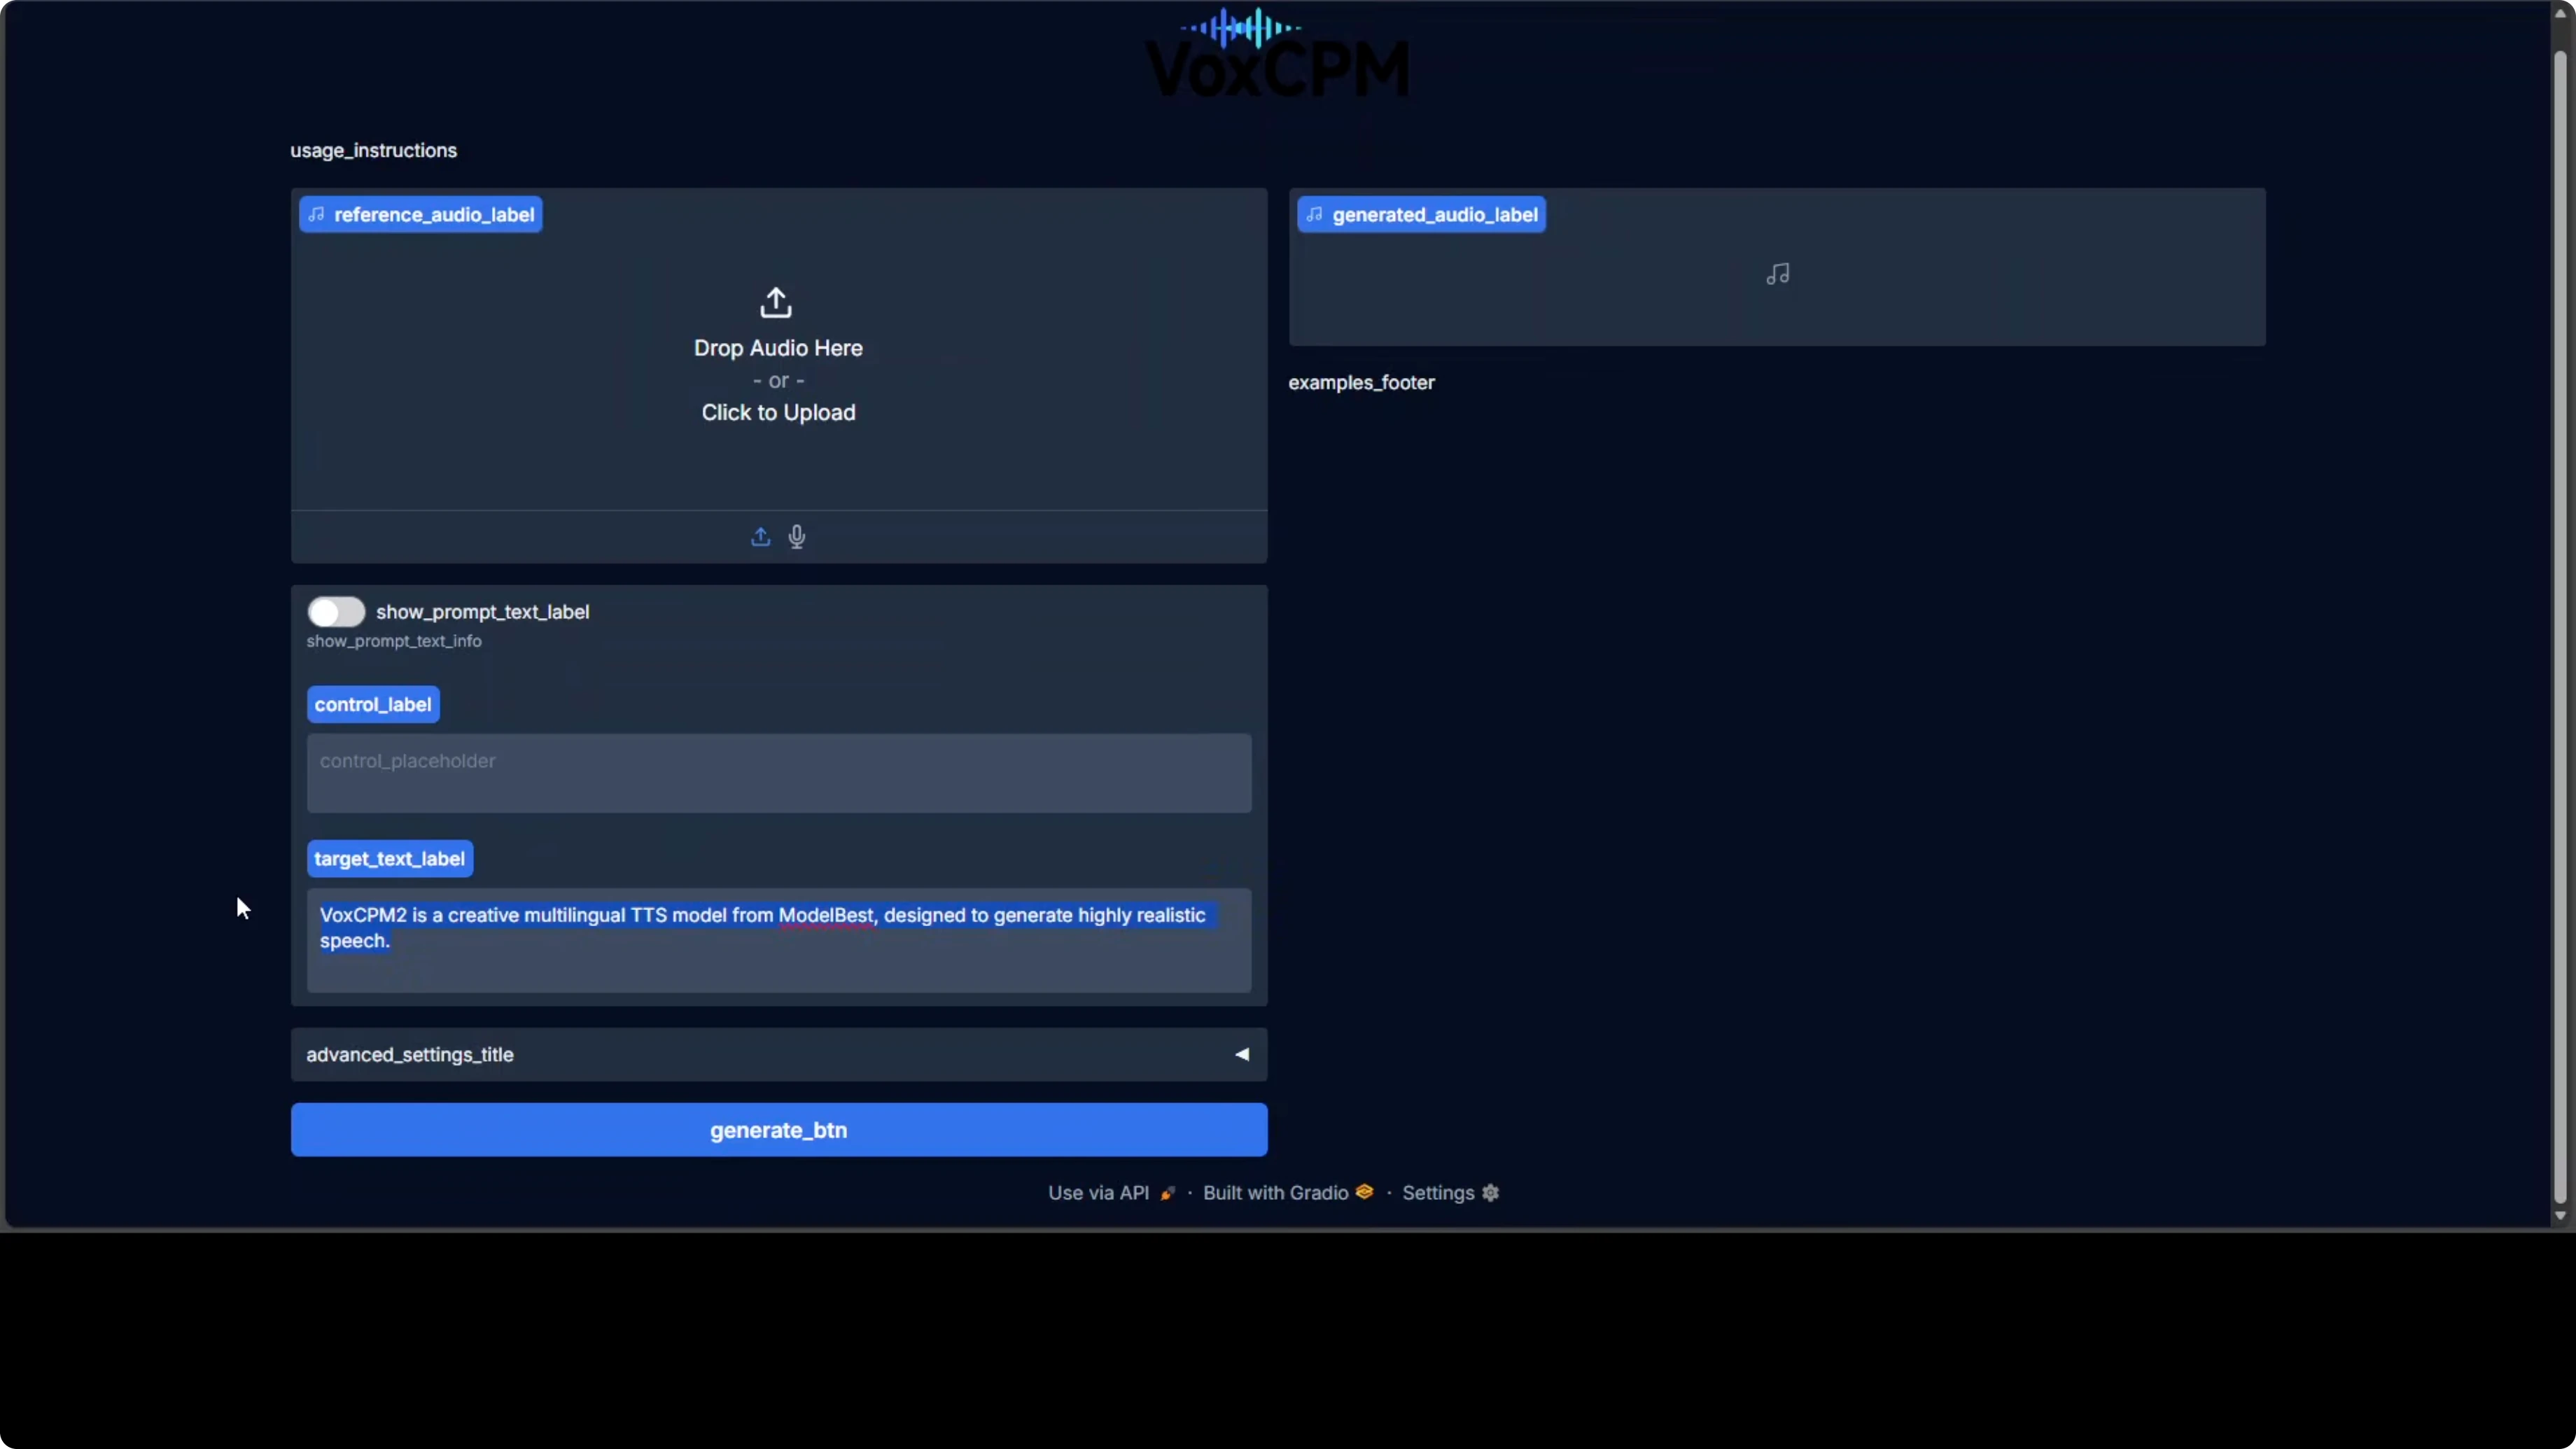Click music note icon in generated audio panel
The image size is (2576, 1449).
(1777, 274)
